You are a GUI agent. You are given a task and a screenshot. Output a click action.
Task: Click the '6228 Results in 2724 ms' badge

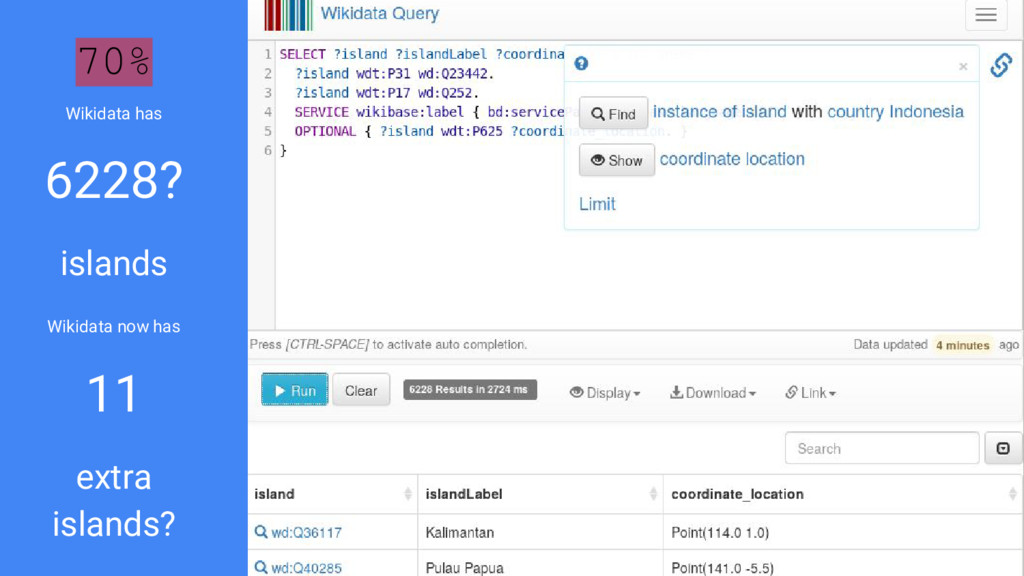[x=470, y=389]
